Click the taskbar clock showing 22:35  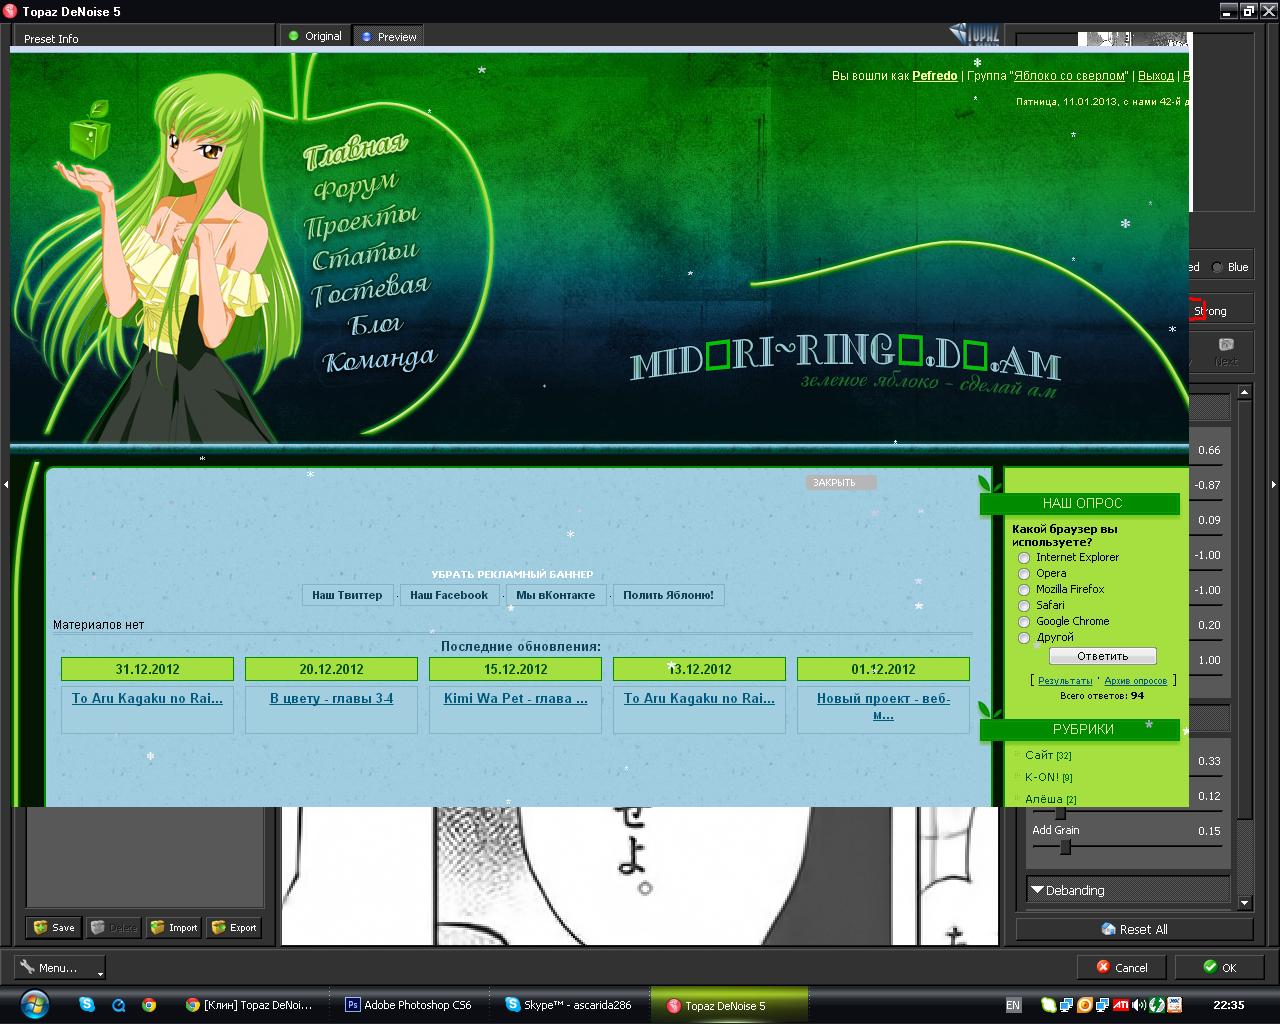[x=1229, y=1005]
